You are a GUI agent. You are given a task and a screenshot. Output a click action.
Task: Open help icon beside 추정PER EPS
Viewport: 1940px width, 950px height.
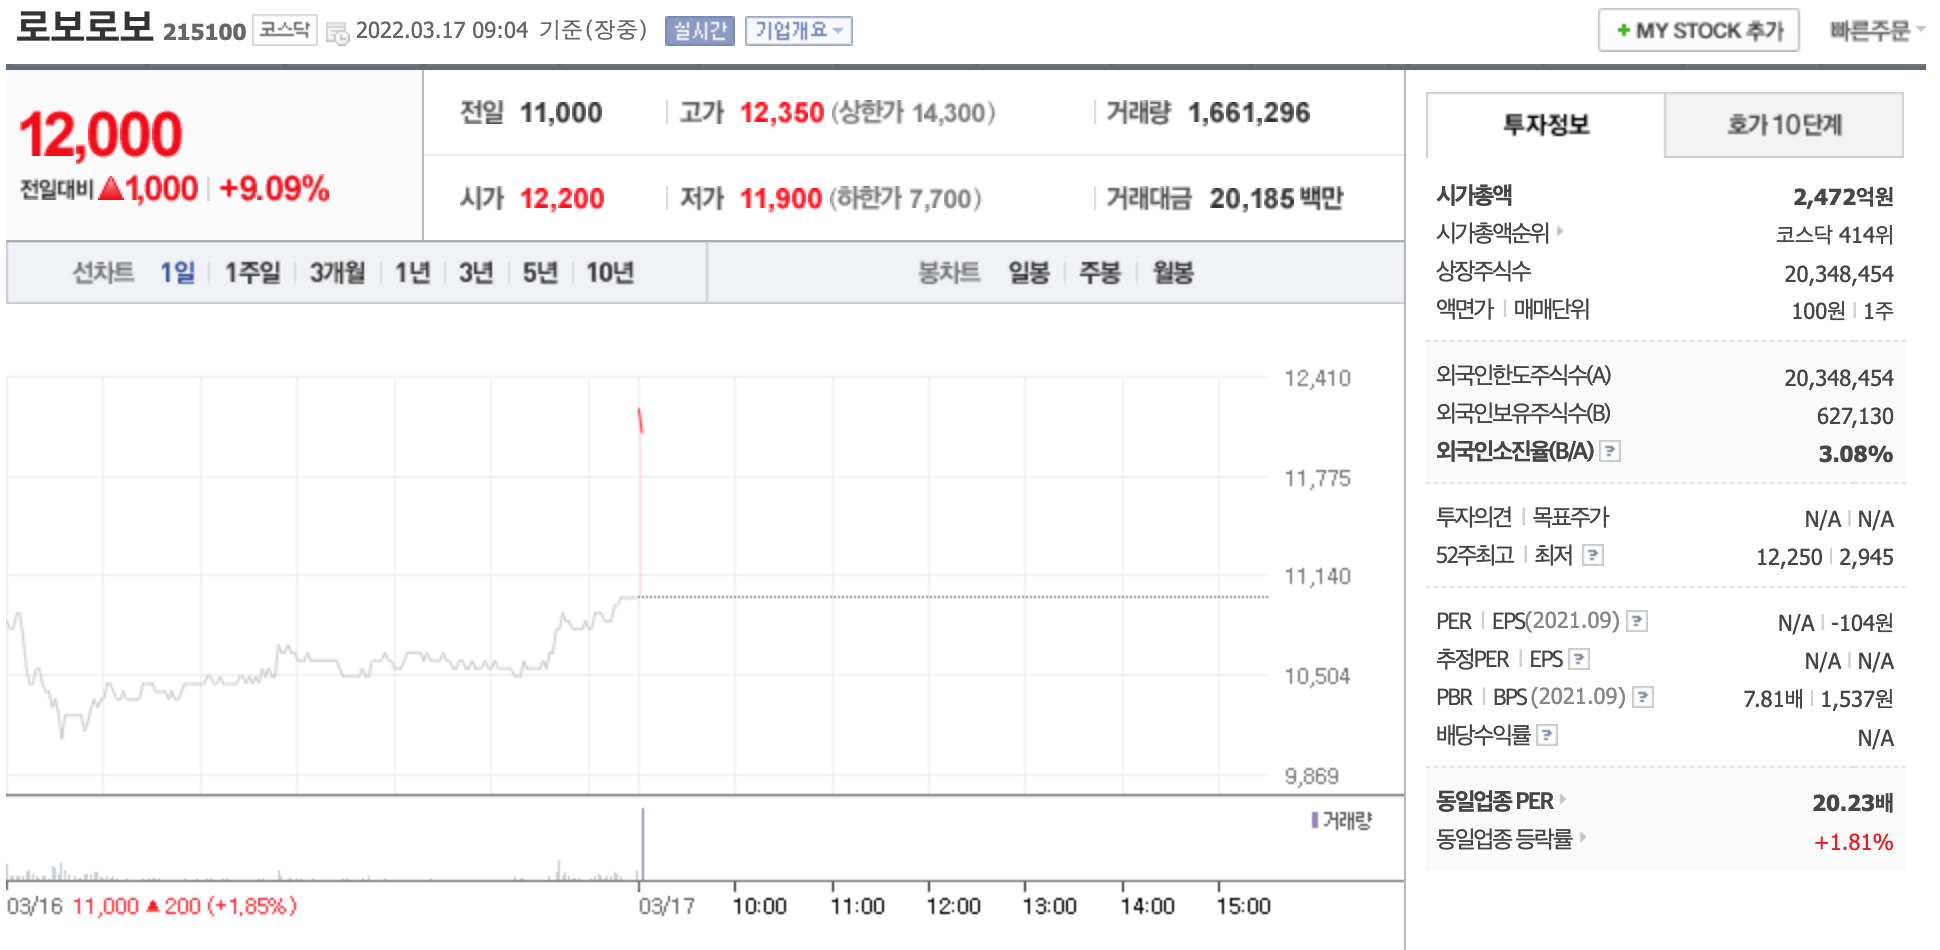pyautogui.click(x=1579, y=659)
